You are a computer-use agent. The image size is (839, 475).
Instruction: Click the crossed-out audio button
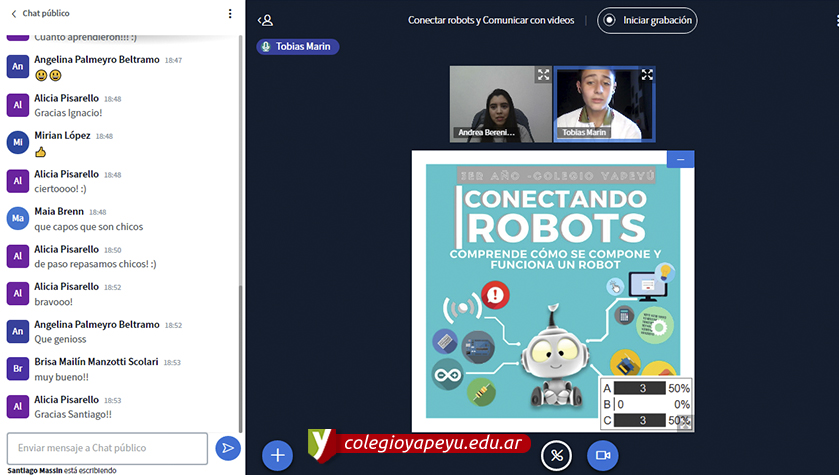click(556, 455)
